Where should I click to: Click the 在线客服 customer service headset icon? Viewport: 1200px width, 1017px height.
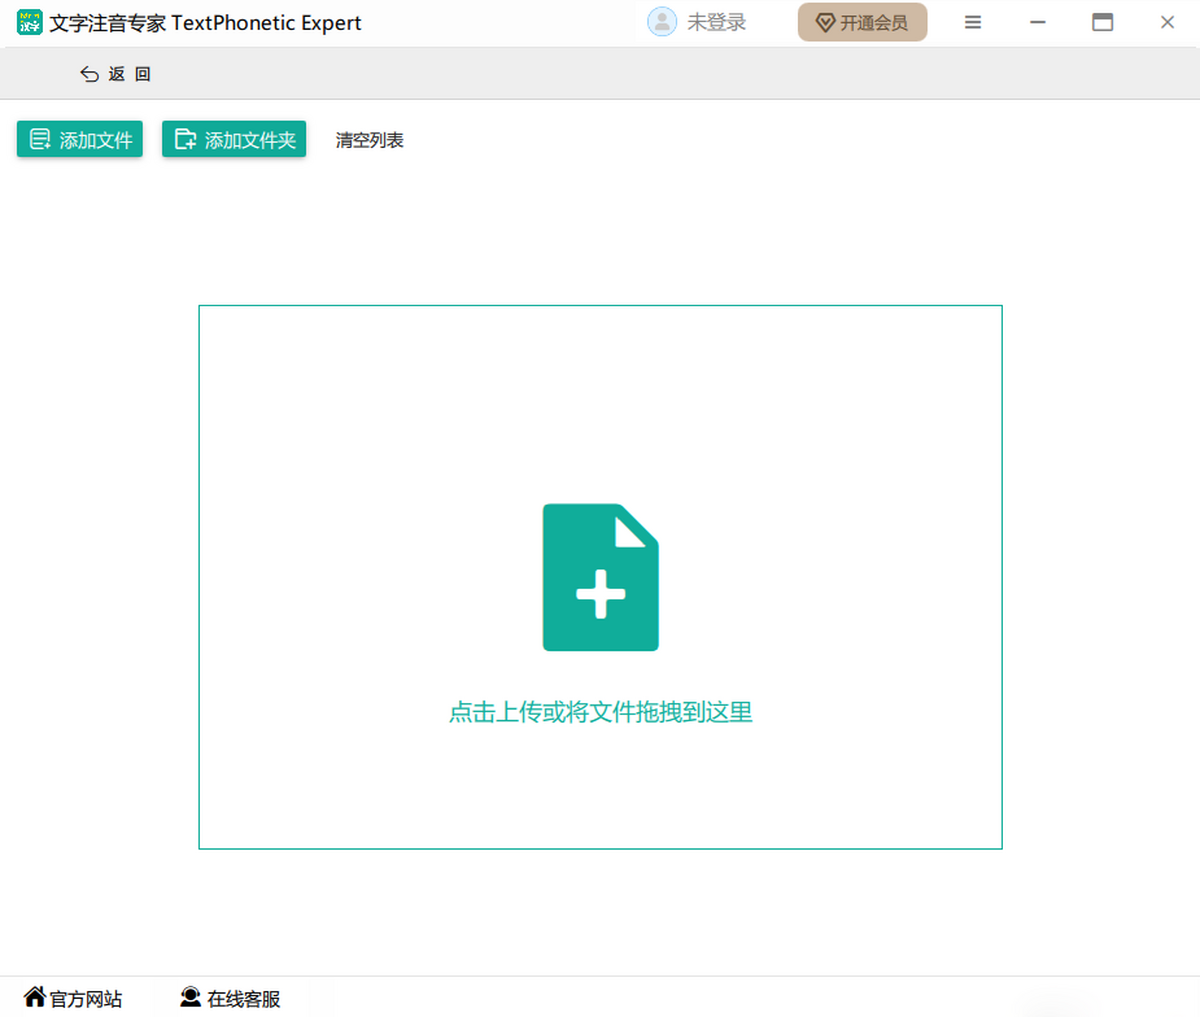[x=190, y=997]
